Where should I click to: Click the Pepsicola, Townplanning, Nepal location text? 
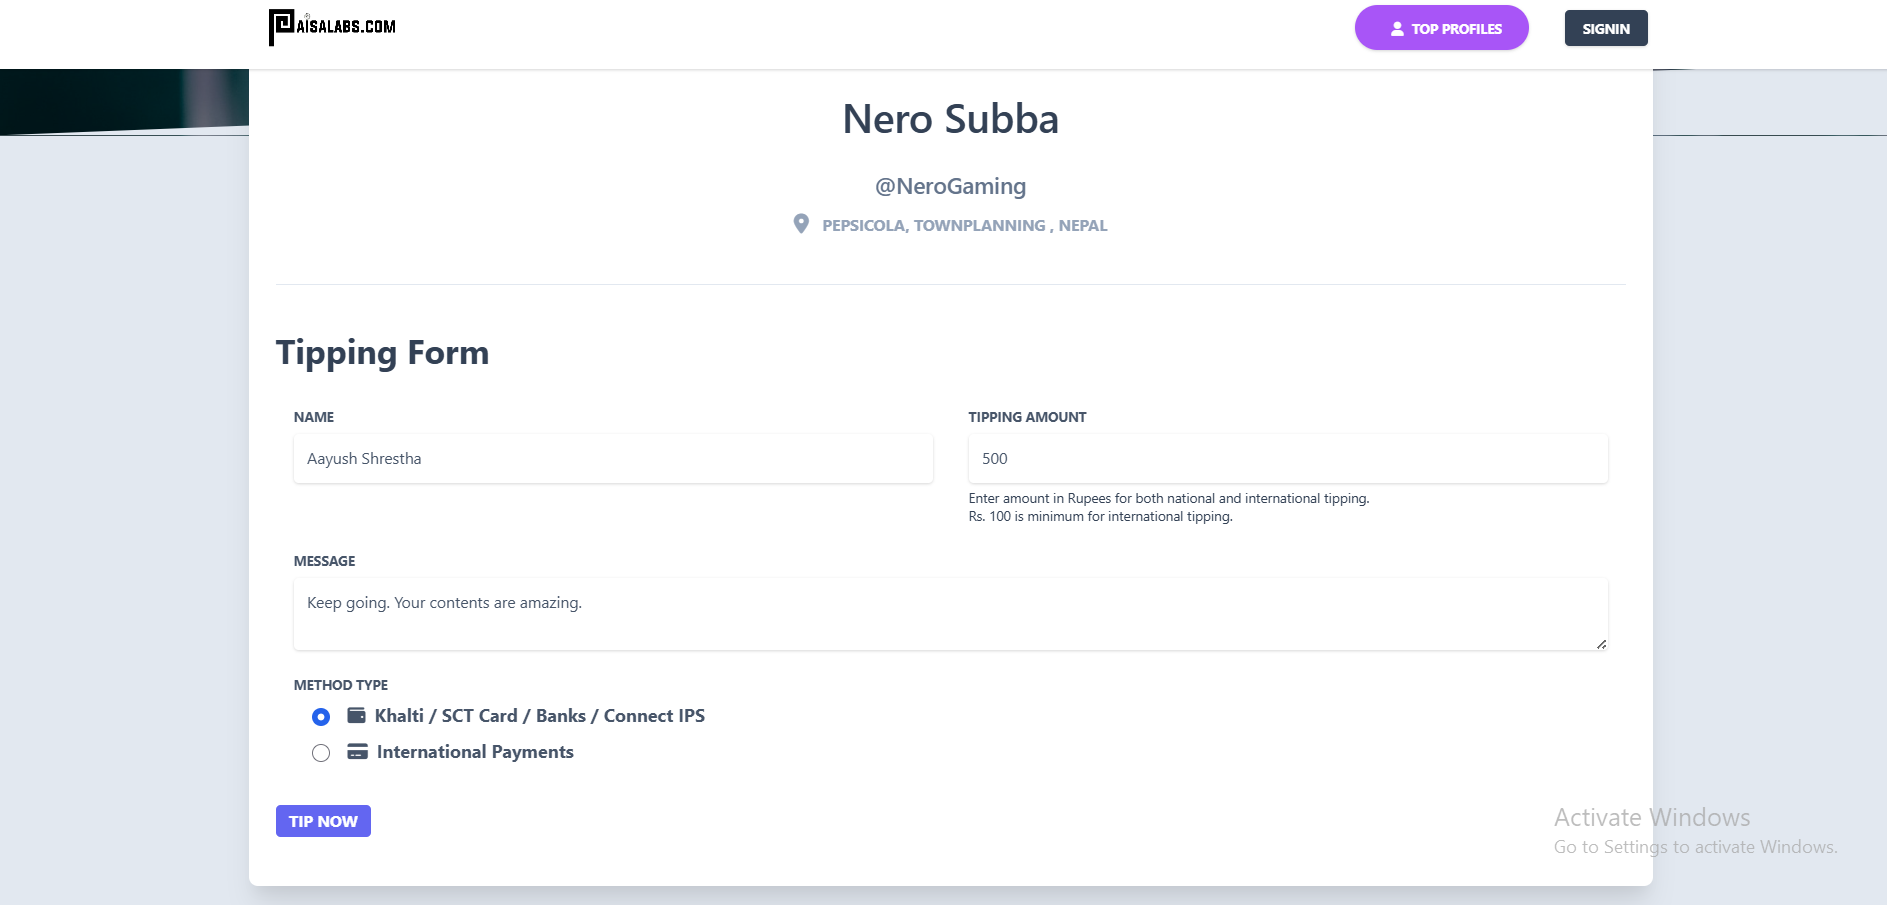pyautogui.click(x=964, y=226)
